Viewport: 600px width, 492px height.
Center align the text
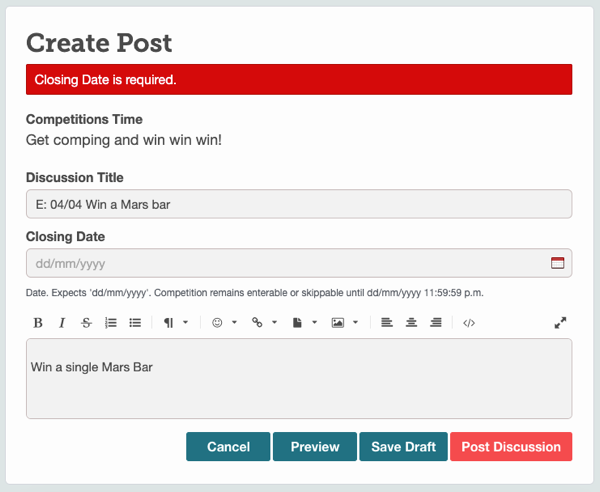pyautogui.click(x=411, y=323)
